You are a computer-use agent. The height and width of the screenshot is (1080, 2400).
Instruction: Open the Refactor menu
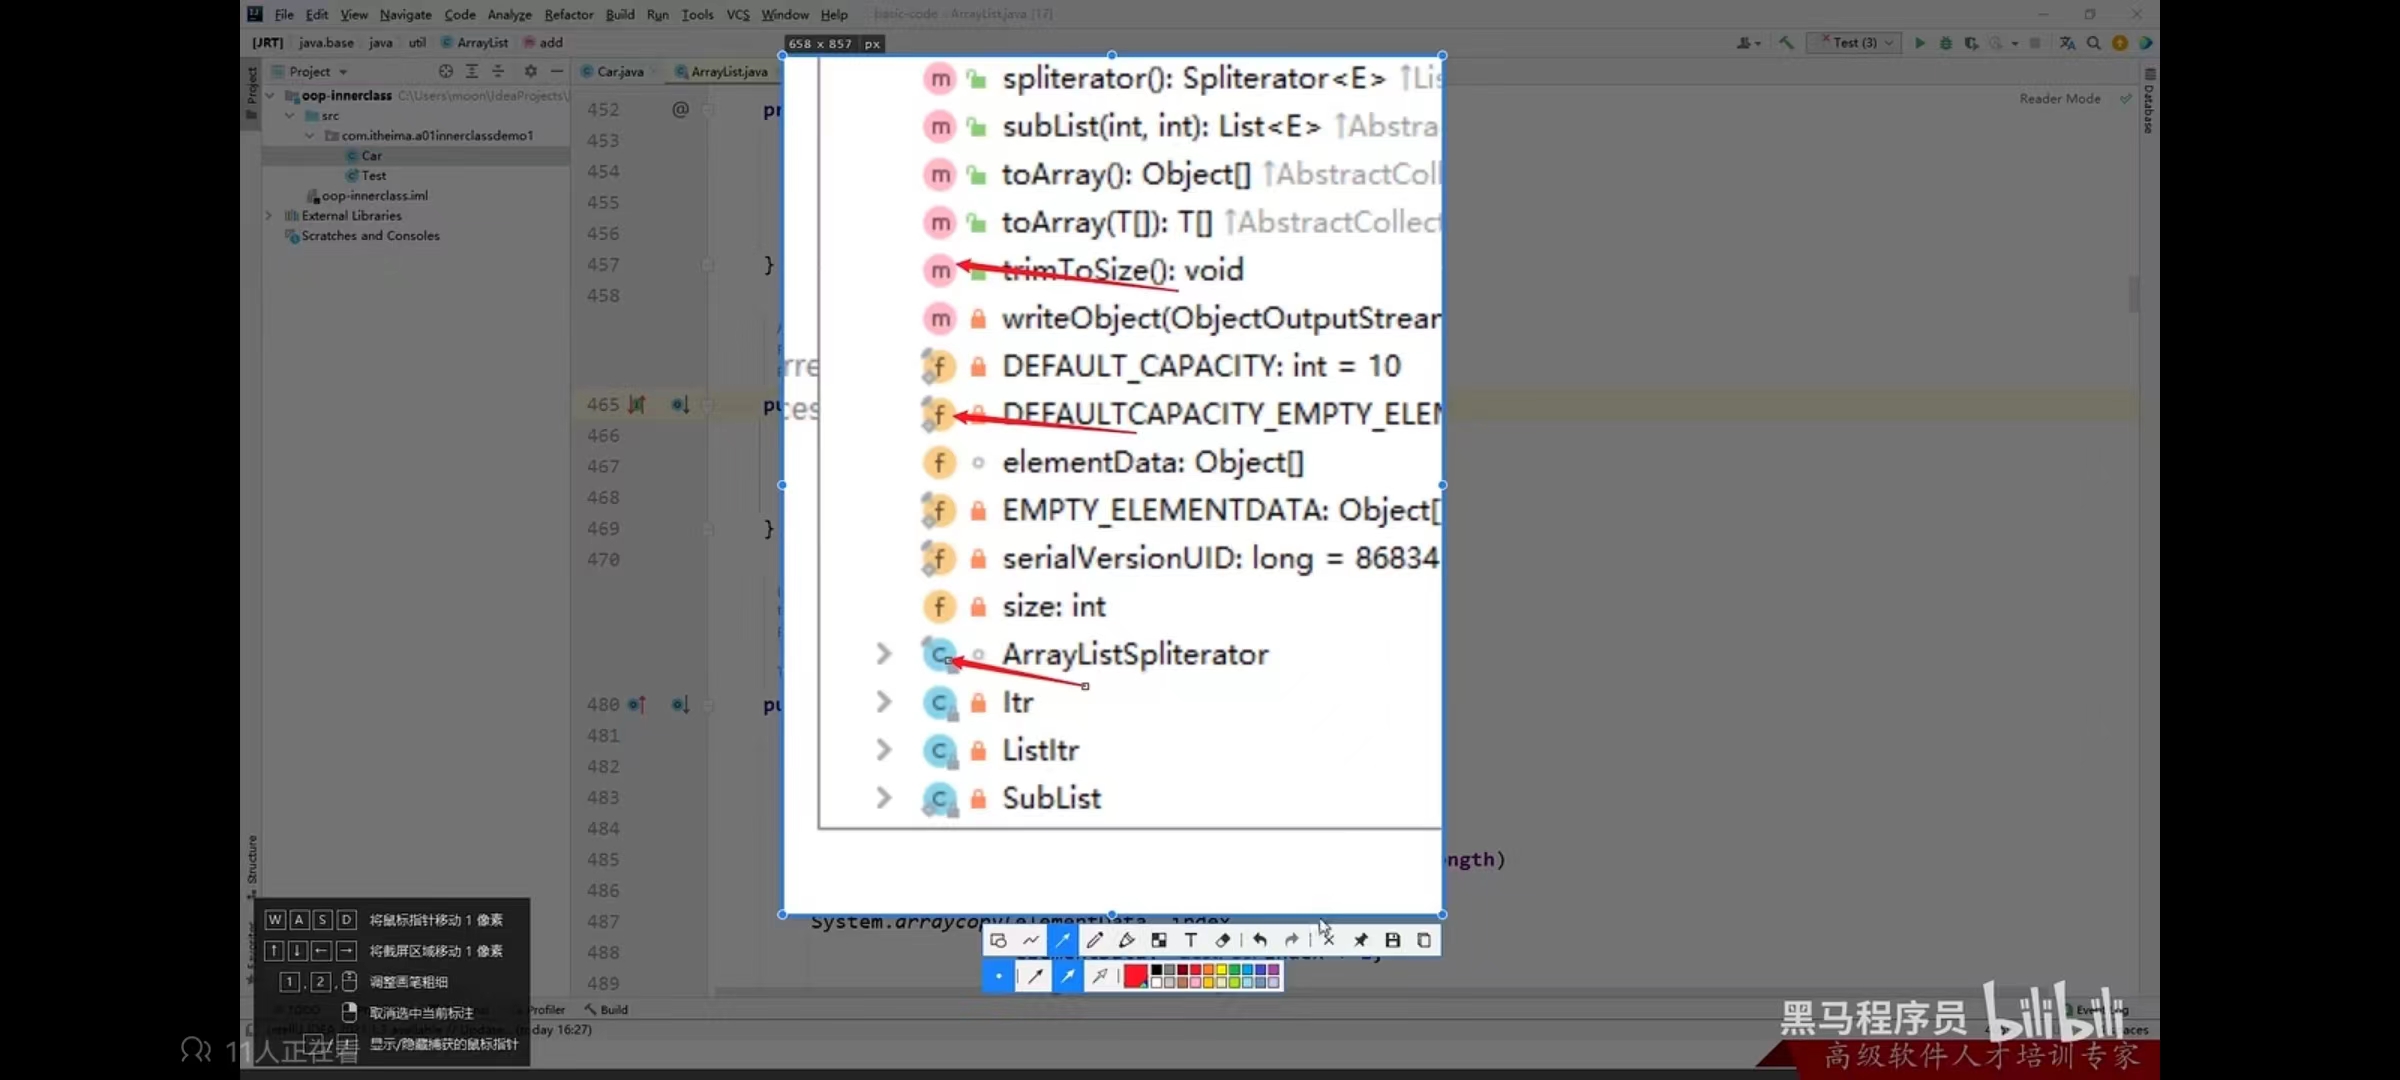pyautogui.click(x=568, y=14)
